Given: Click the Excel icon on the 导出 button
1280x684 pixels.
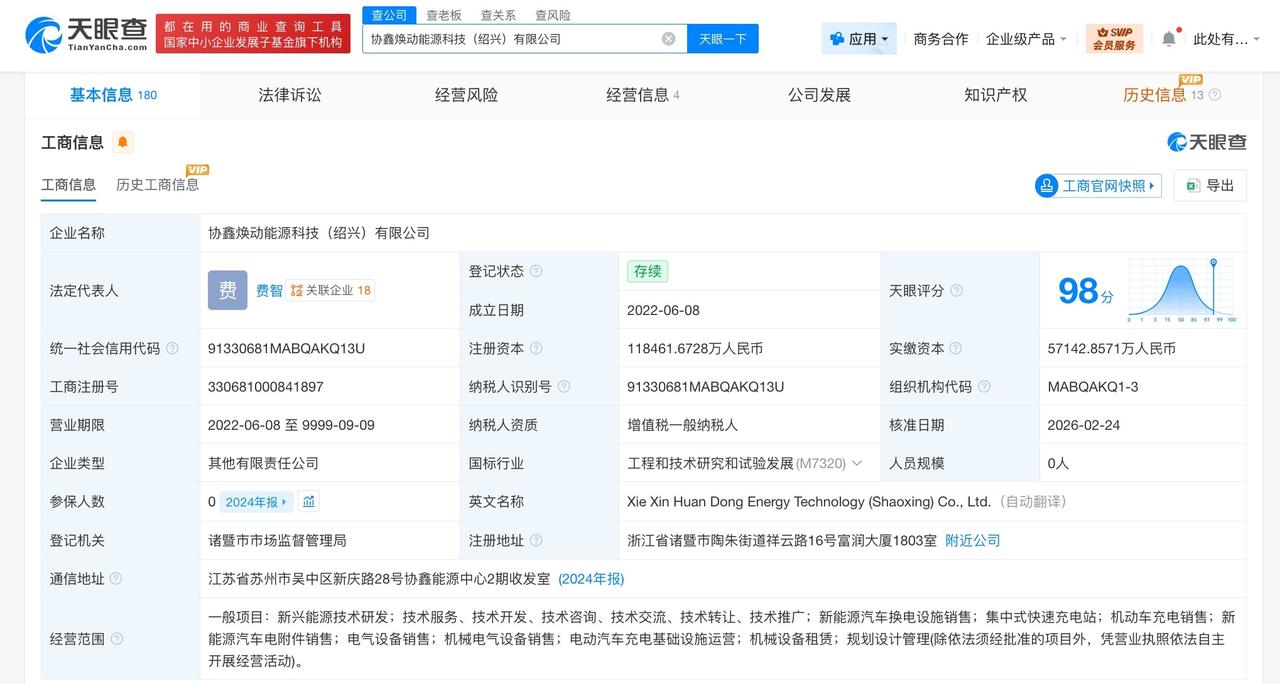Looking at the screenshot, I should click(x=1190, y=185).
